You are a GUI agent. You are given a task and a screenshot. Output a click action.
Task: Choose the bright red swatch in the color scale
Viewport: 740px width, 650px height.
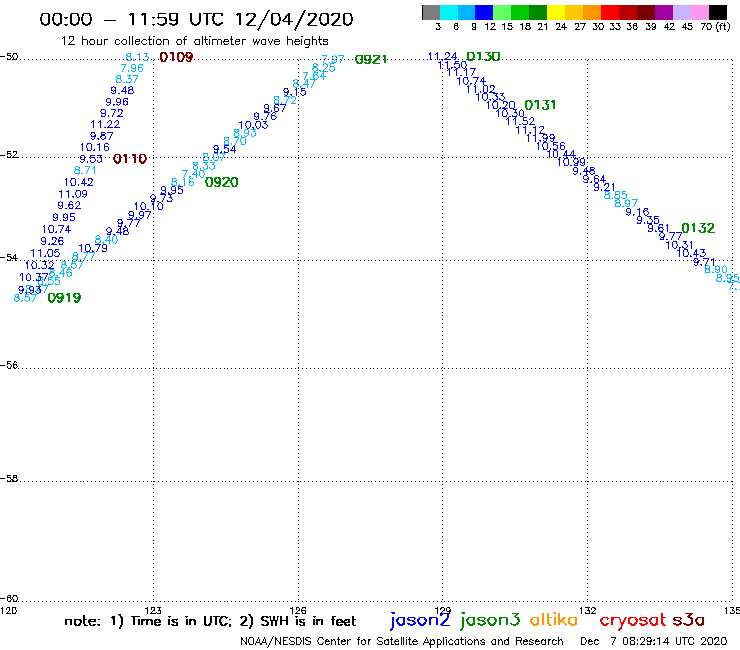tap(610, 12)
